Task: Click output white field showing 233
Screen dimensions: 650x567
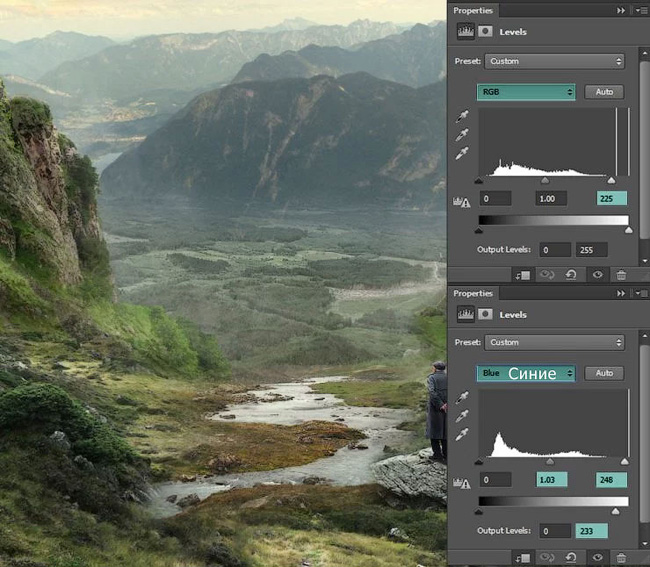Action: [x=592, y=531]
